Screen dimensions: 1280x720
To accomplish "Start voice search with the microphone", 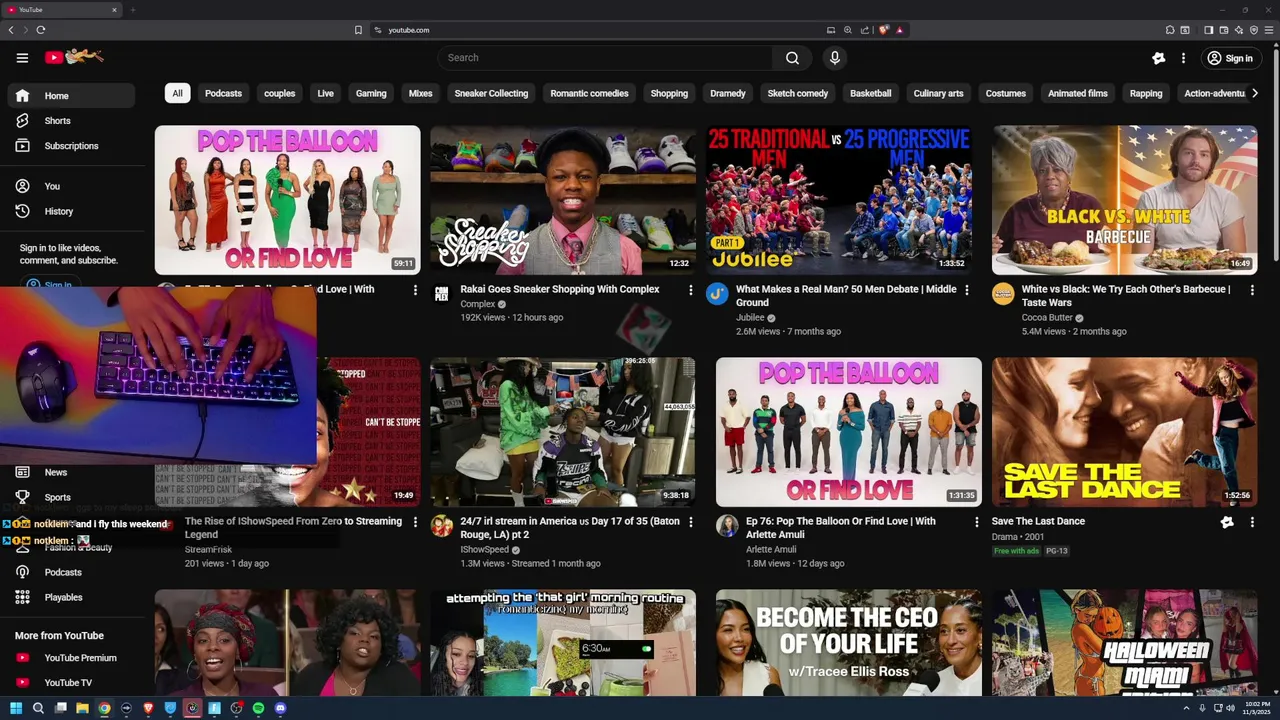I will pos(835,58).
